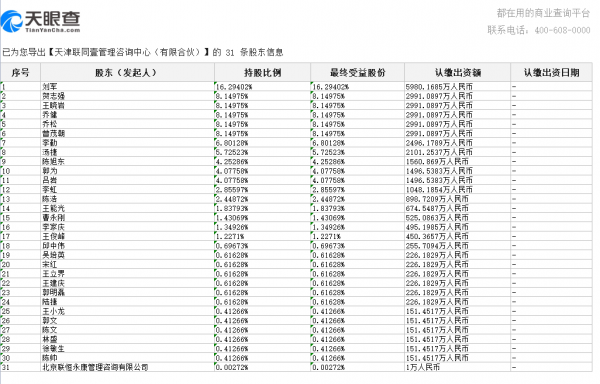
Task: Select shareholder name 陈旭东 in row 9
Action: point(53,161)
